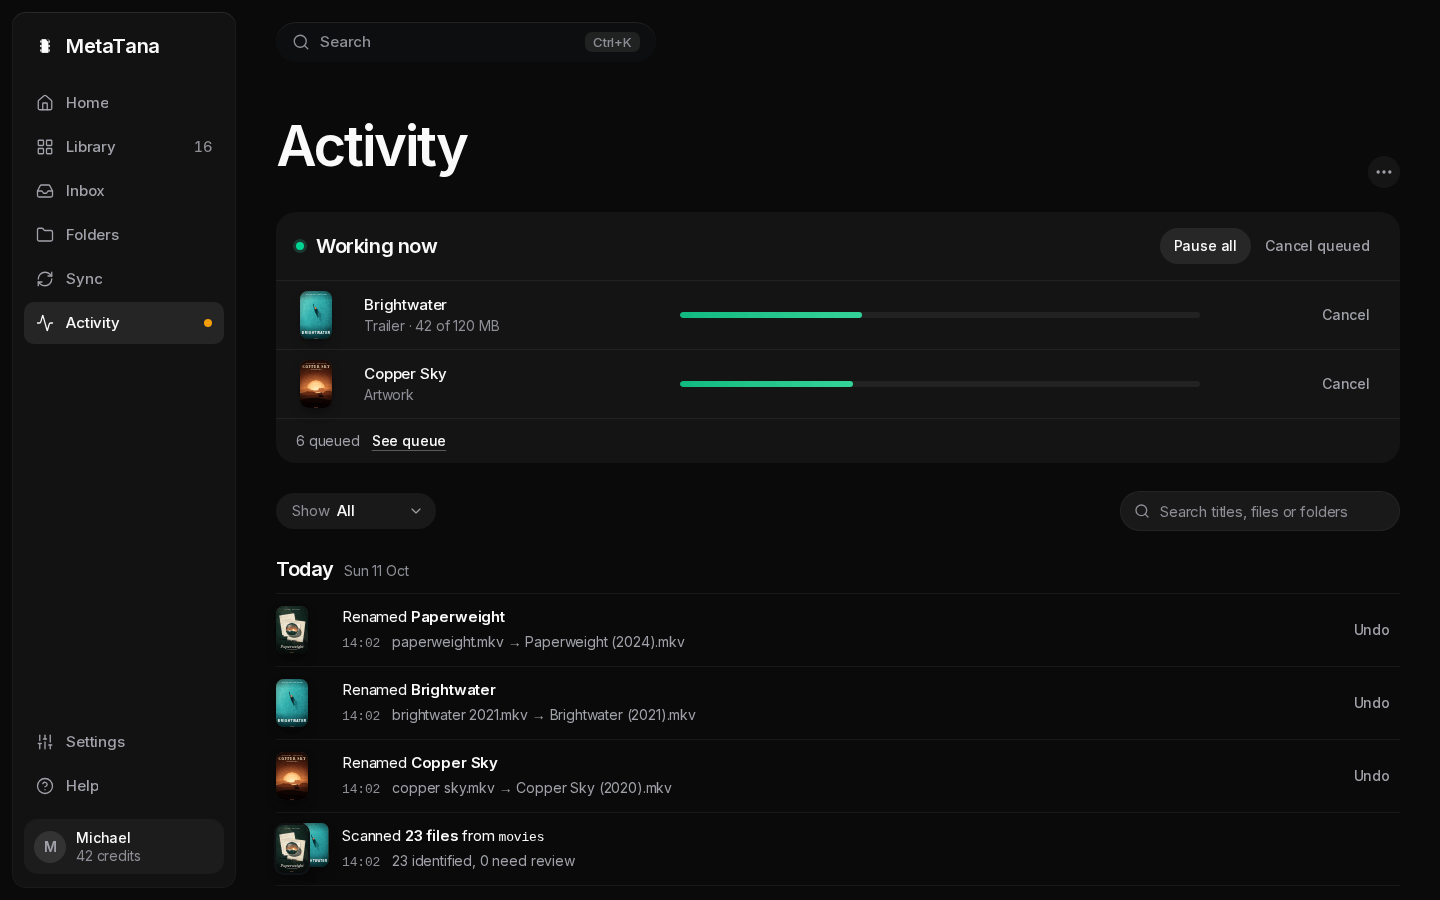Click the Library grid icon

pyautogui.click(x=45, y=147)
